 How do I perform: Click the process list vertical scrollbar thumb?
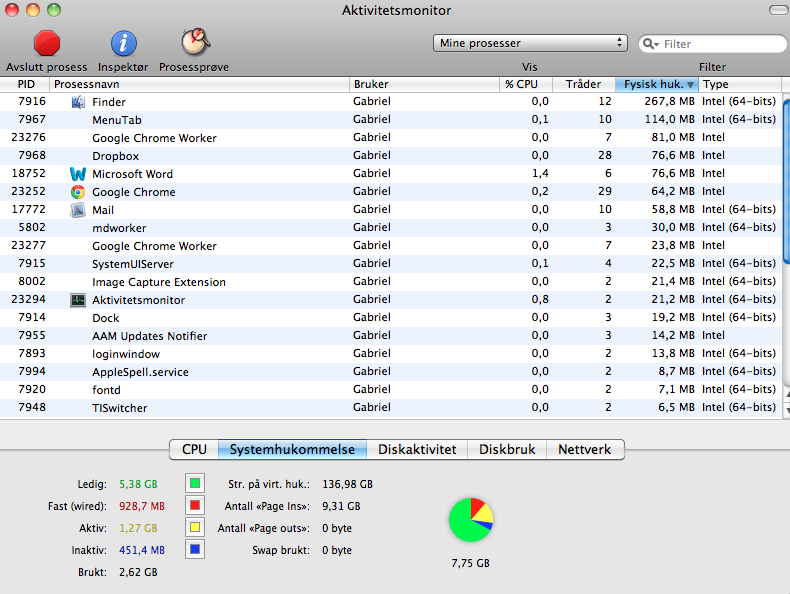pyautogui.click(x=786, y=181)
